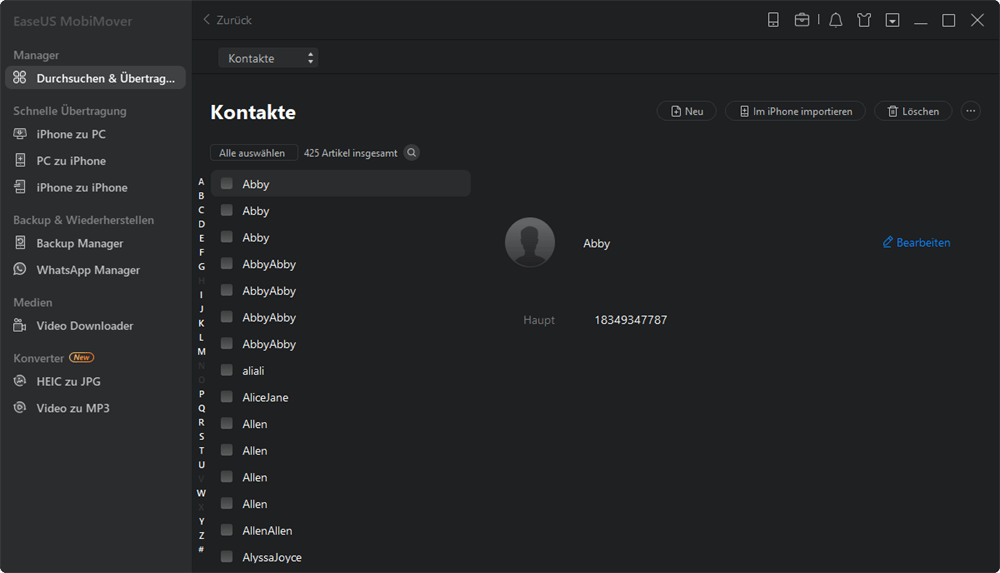The image size is (1000, 573).
Task: Click Alle auswählen button
Action: tap(252, 153)
